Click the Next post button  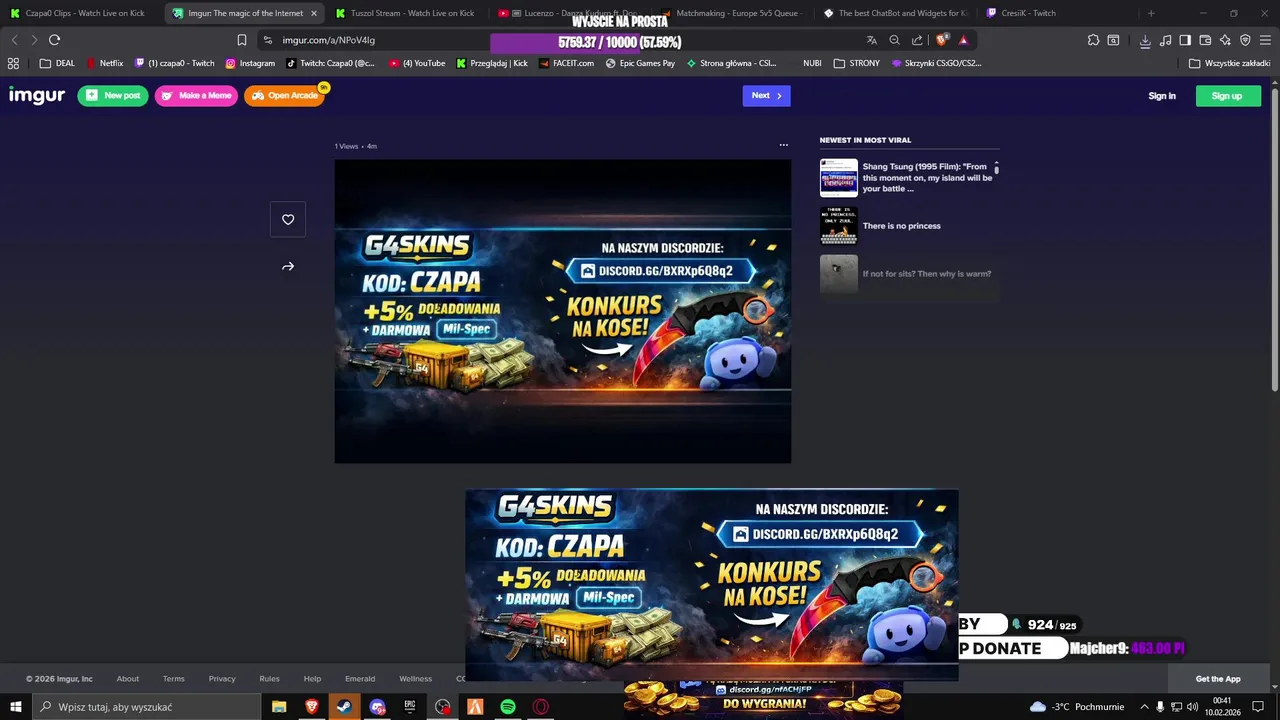tap(766, 95)
